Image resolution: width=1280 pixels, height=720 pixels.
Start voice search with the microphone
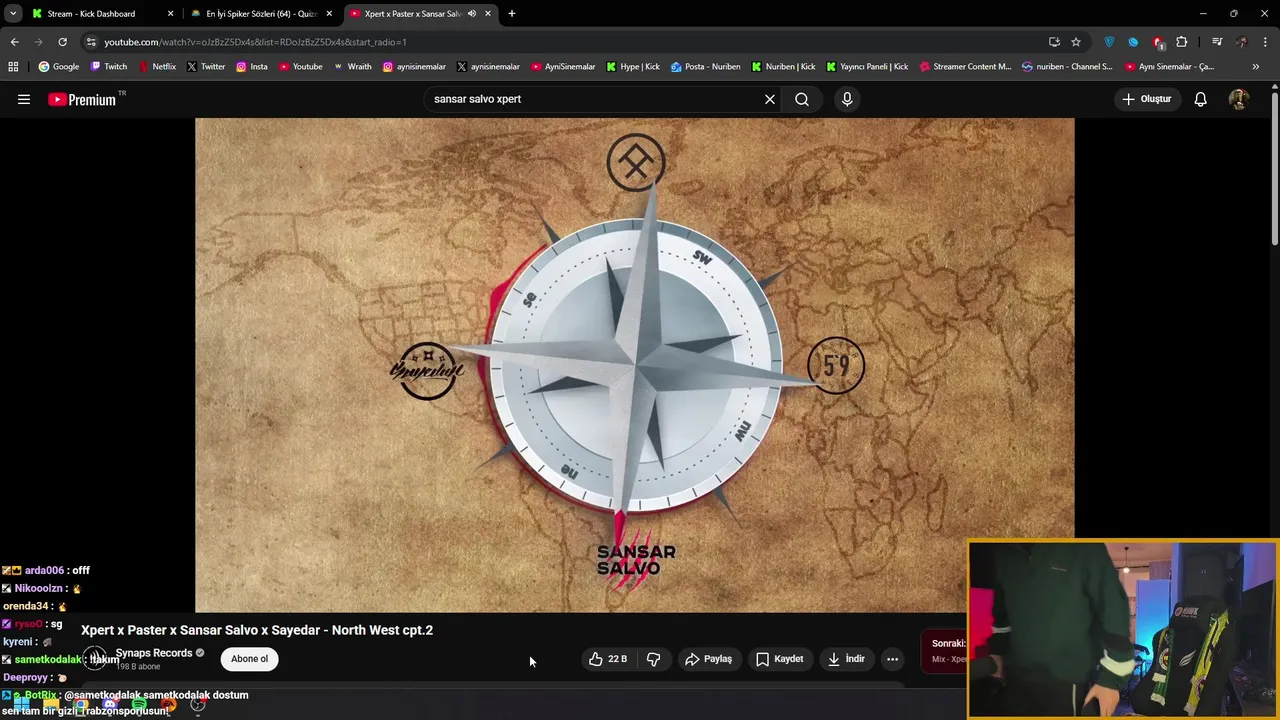coord(847,99)
